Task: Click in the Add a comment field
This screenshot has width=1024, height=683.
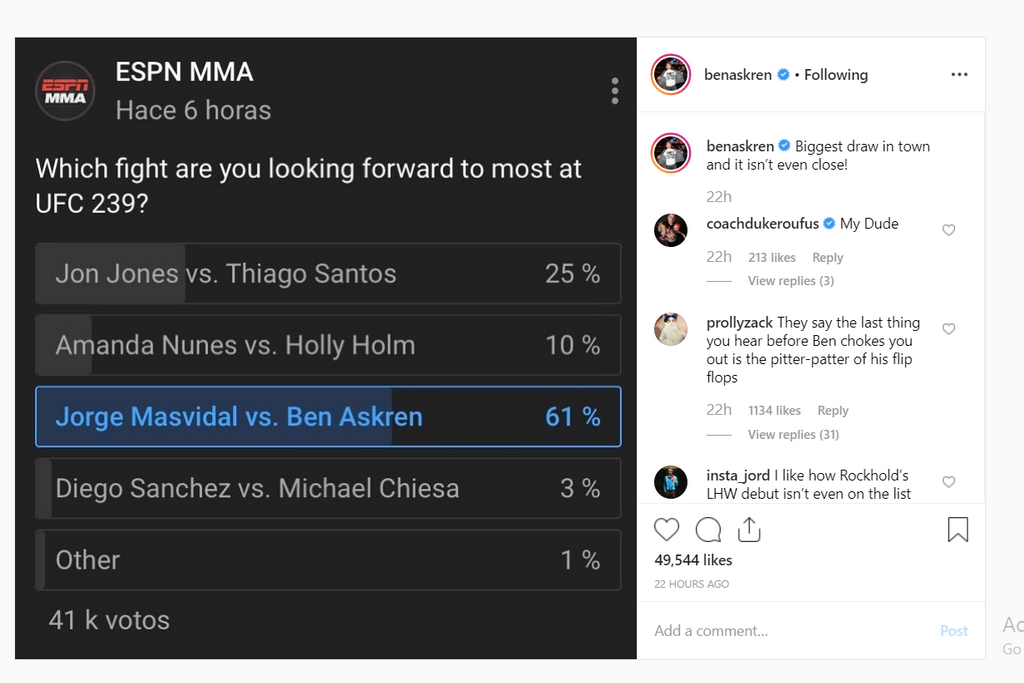Action: (x=790, y=631)
